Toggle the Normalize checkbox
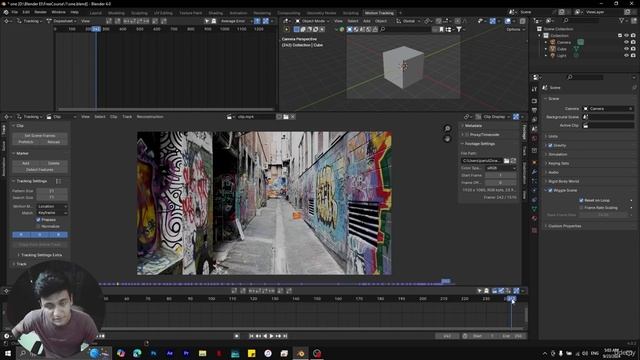This screenshot has height=360, width=640. (x=38, y=226)
